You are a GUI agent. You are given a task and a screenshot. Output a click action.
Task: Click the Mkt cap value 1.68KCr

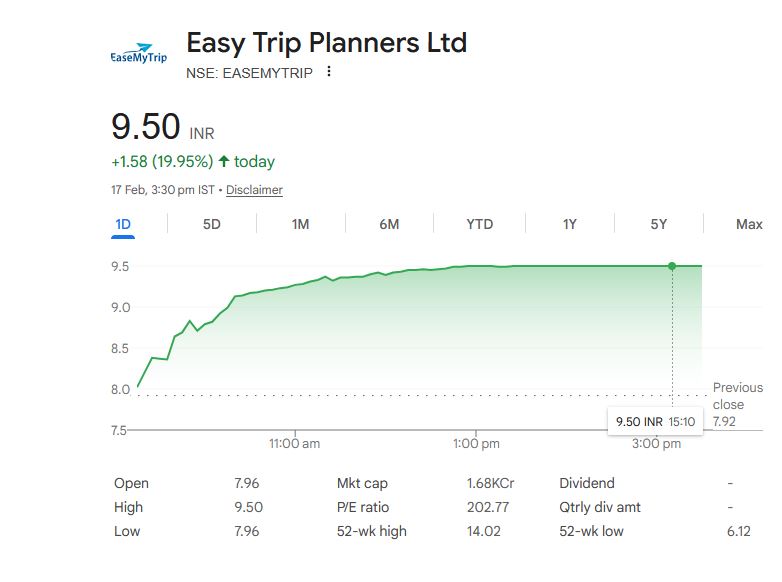tap(490, 483)
